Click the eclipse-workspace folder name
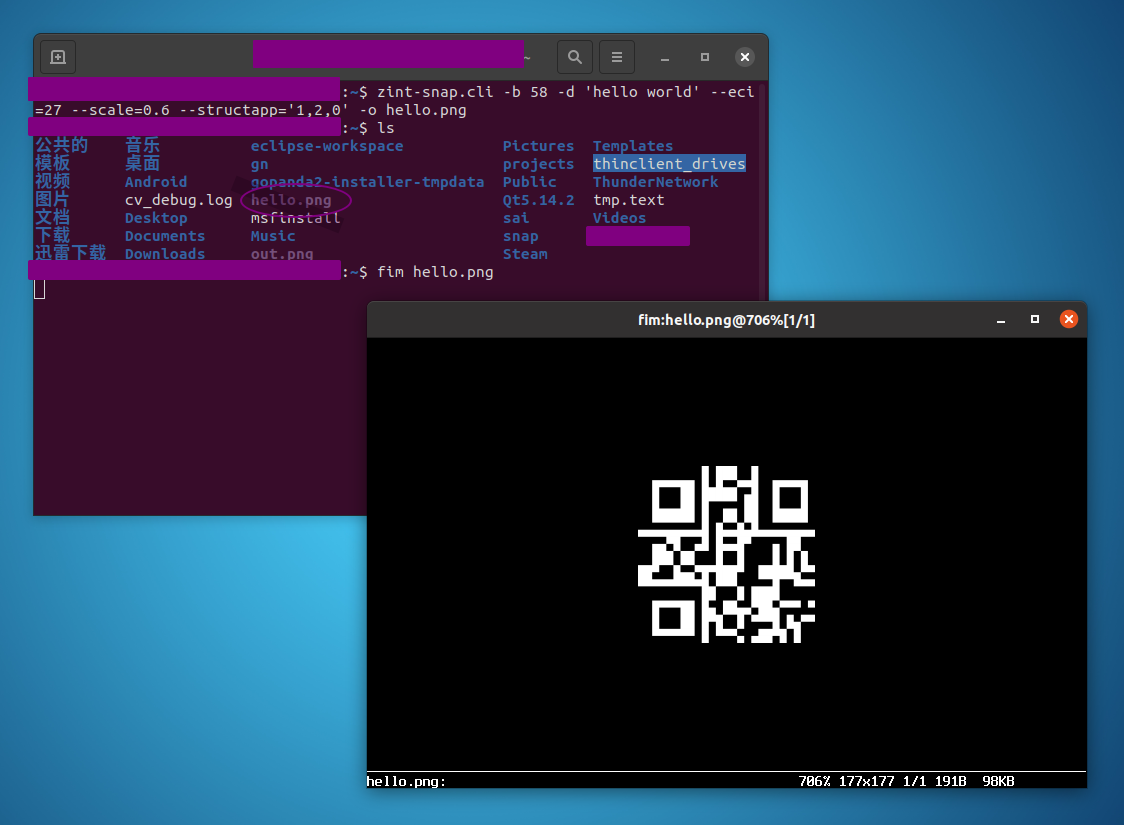The image size is (1124, 825). point(327,145)
